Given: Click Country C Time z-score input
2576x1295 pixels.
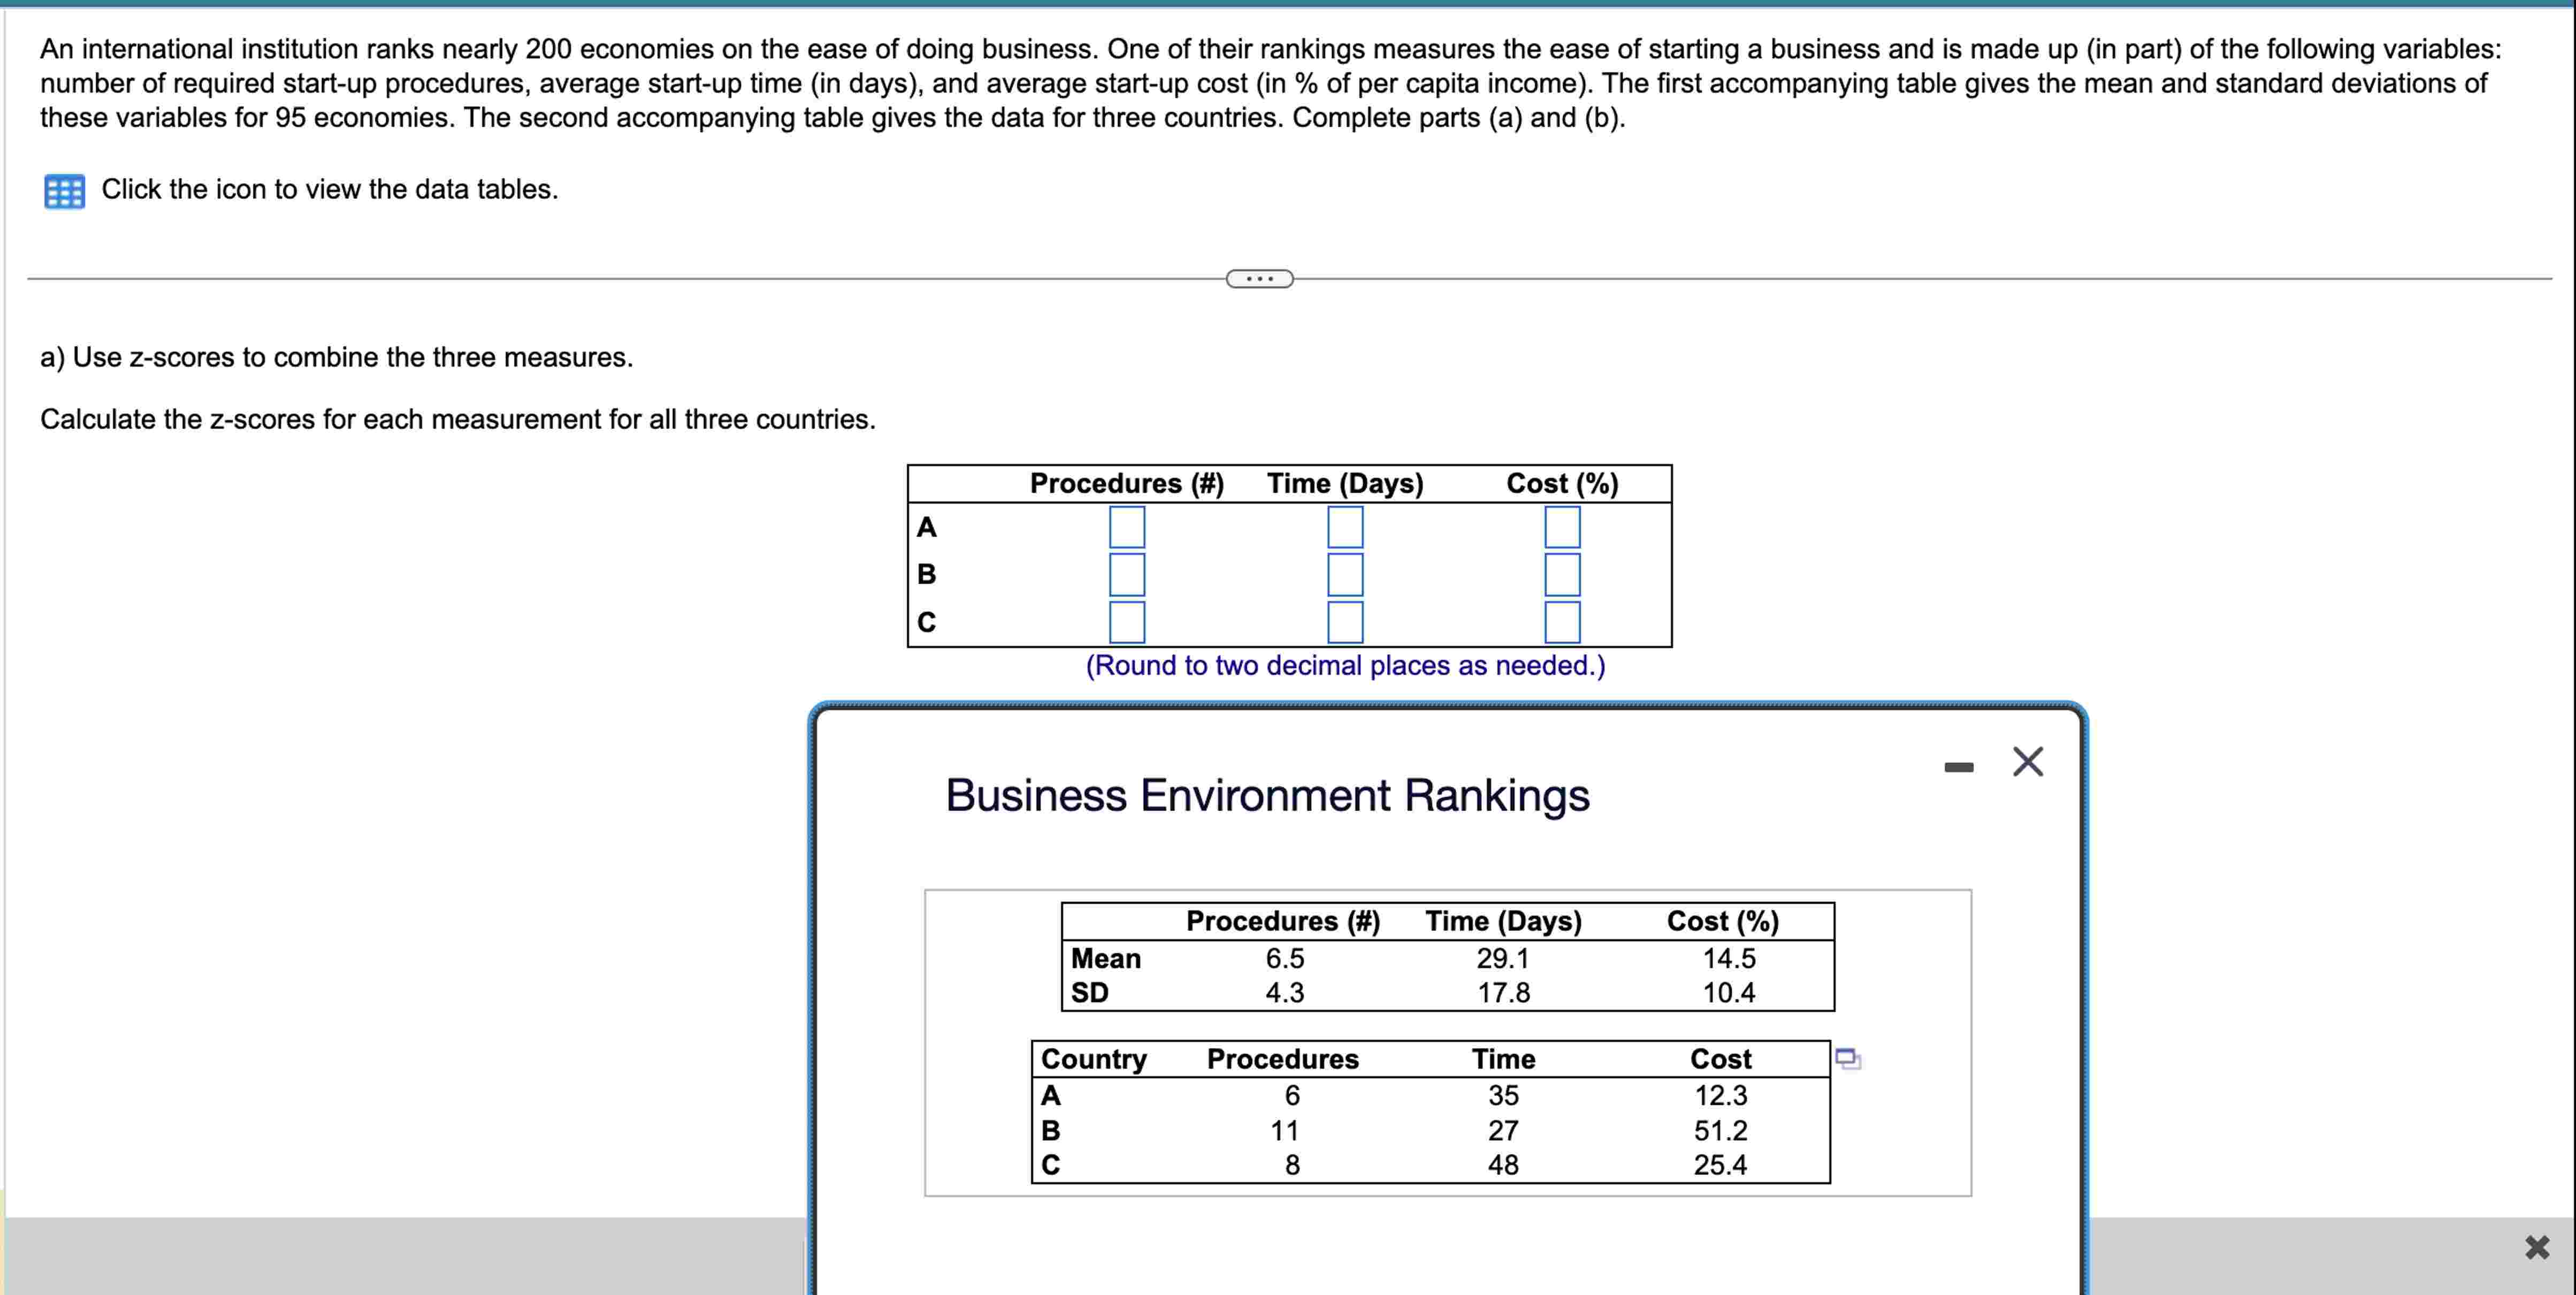Looking at the screenshot, I should tap(1344, 622).
